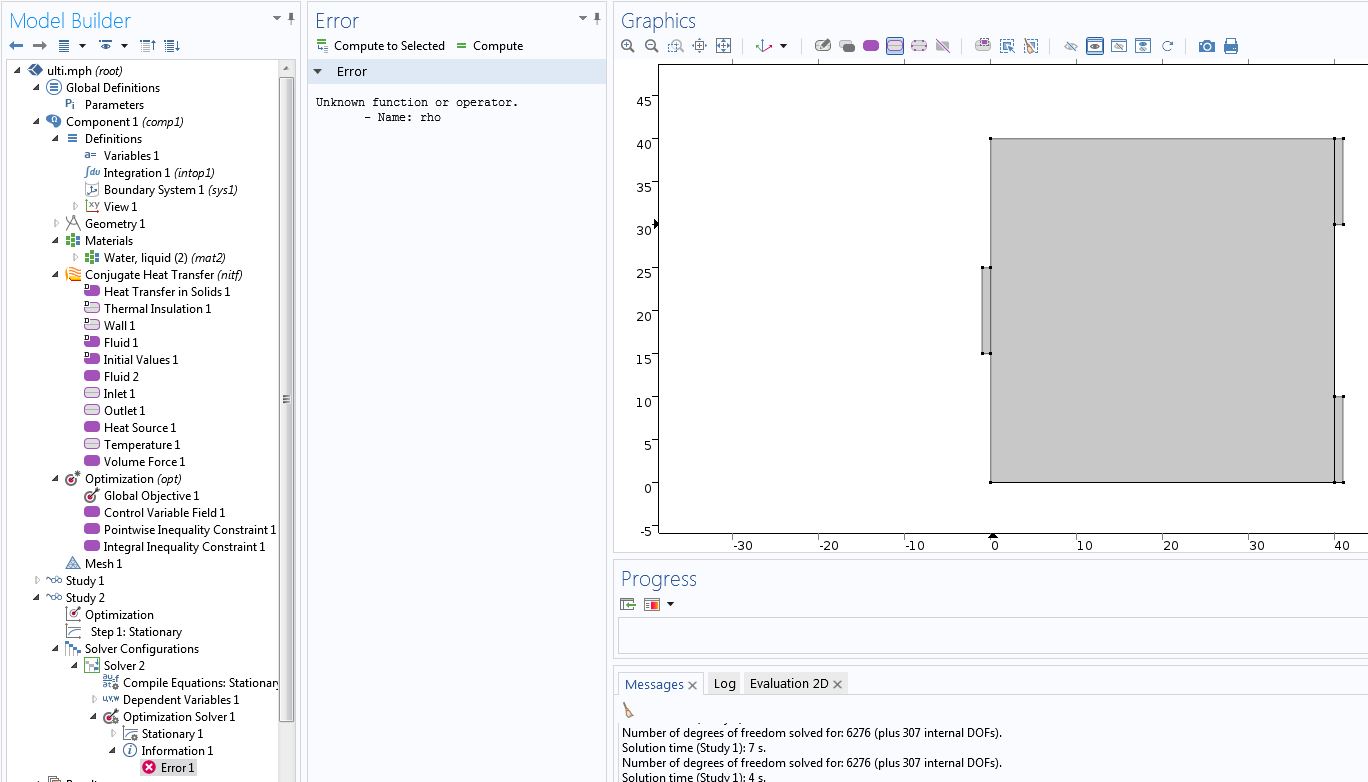Open the Evaluation 2D tab
This screenshot has width=1368, height=782.
pos(788,684)
